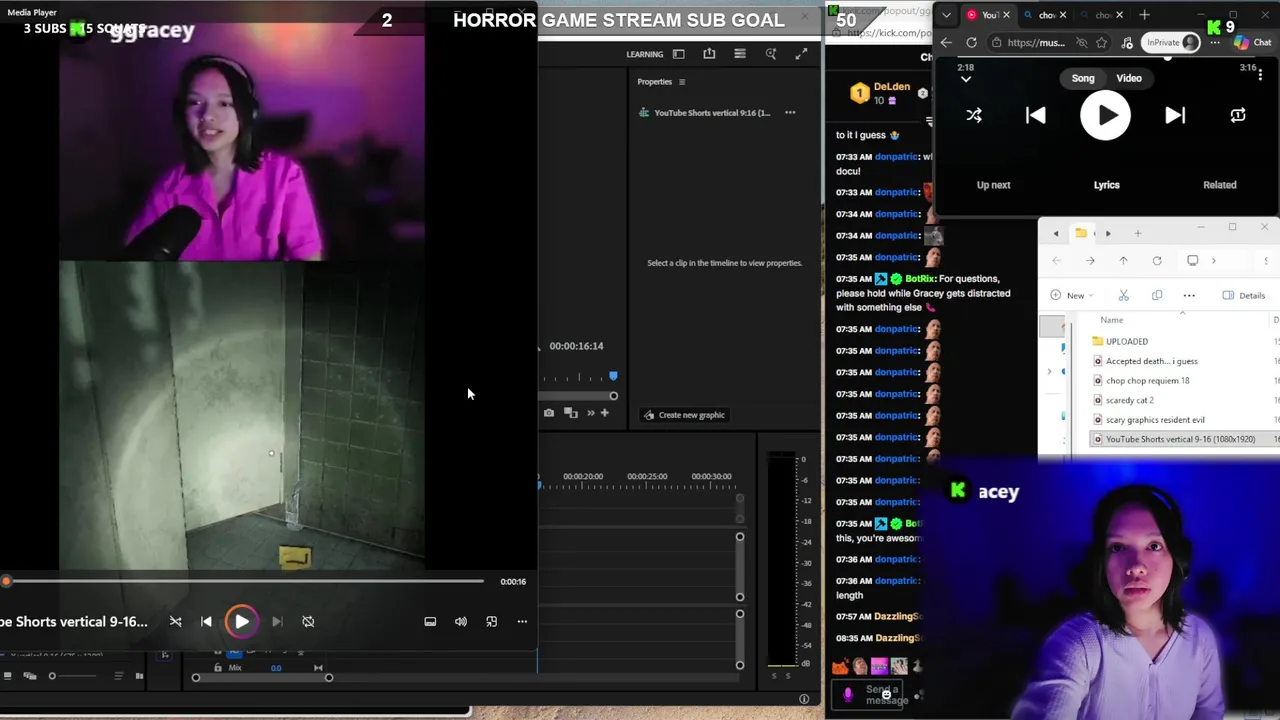Open File Explorer see more options
1280x720 pixels.
coord(1189,295)
